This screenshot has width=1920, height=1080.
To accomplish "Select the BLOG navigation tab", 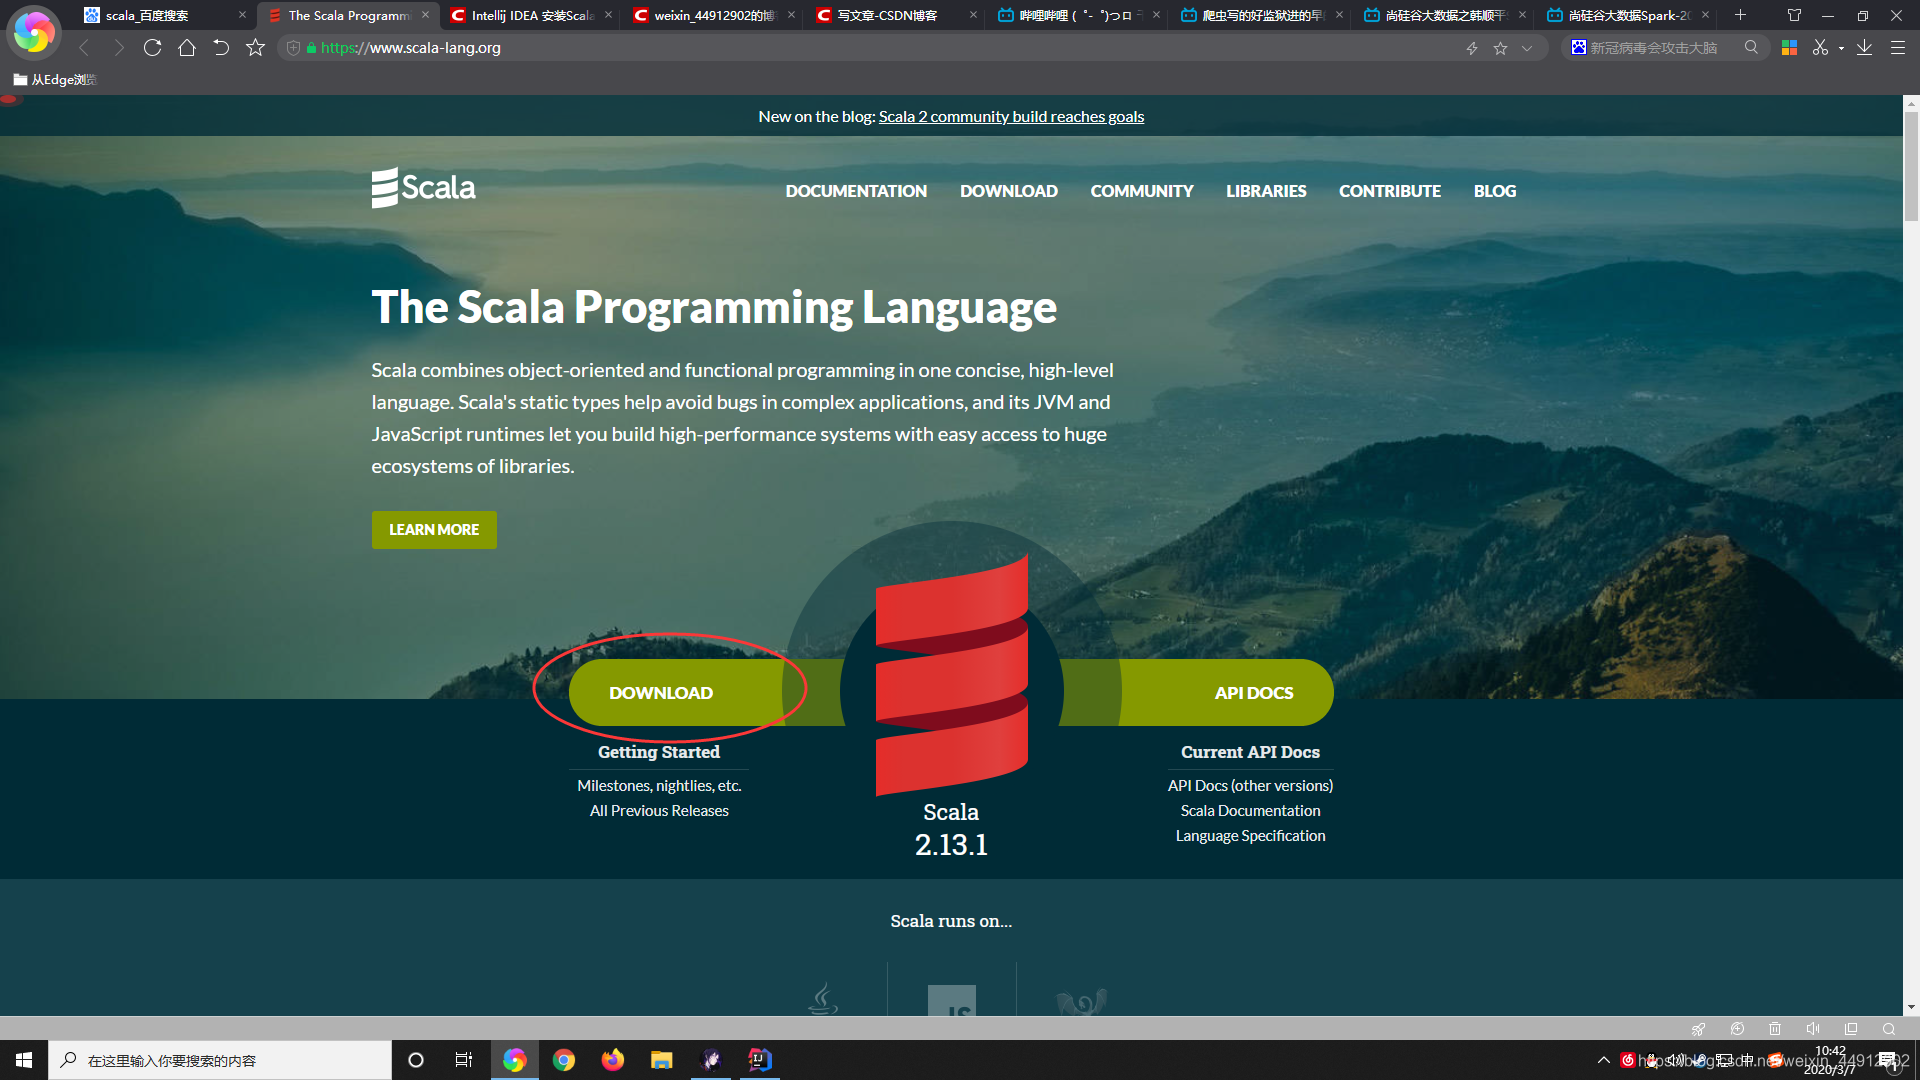I will [1494, 190].
